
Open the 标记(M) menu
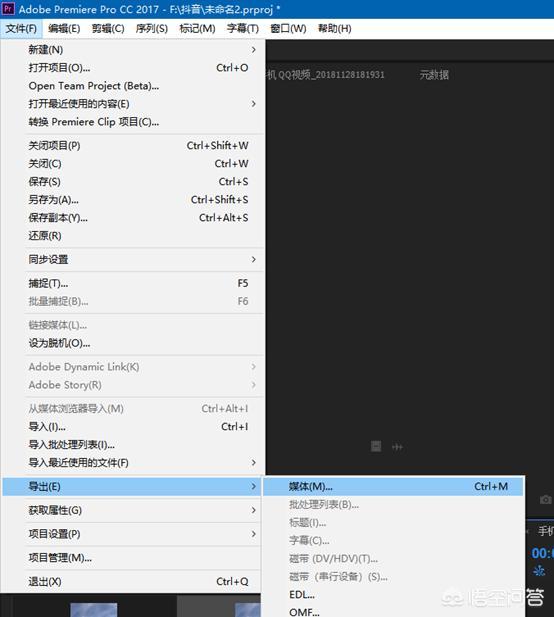197,29
